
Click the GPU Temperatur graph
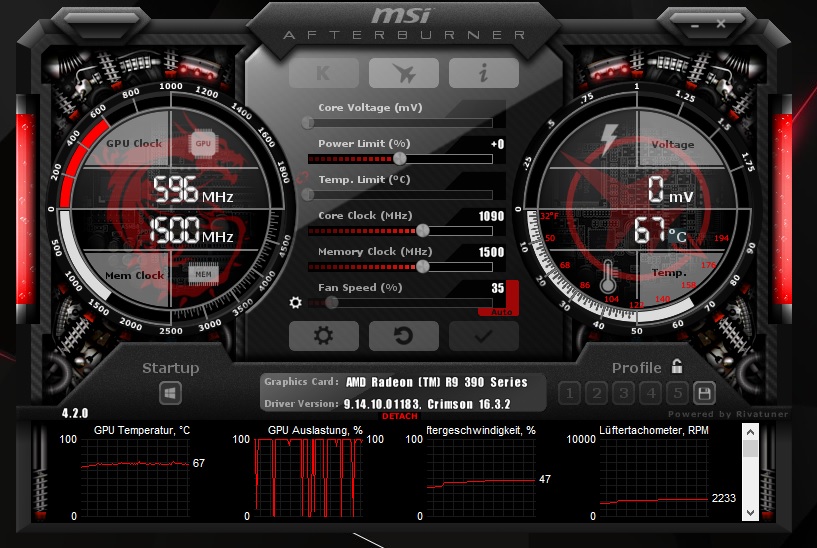tap(134, 478)
